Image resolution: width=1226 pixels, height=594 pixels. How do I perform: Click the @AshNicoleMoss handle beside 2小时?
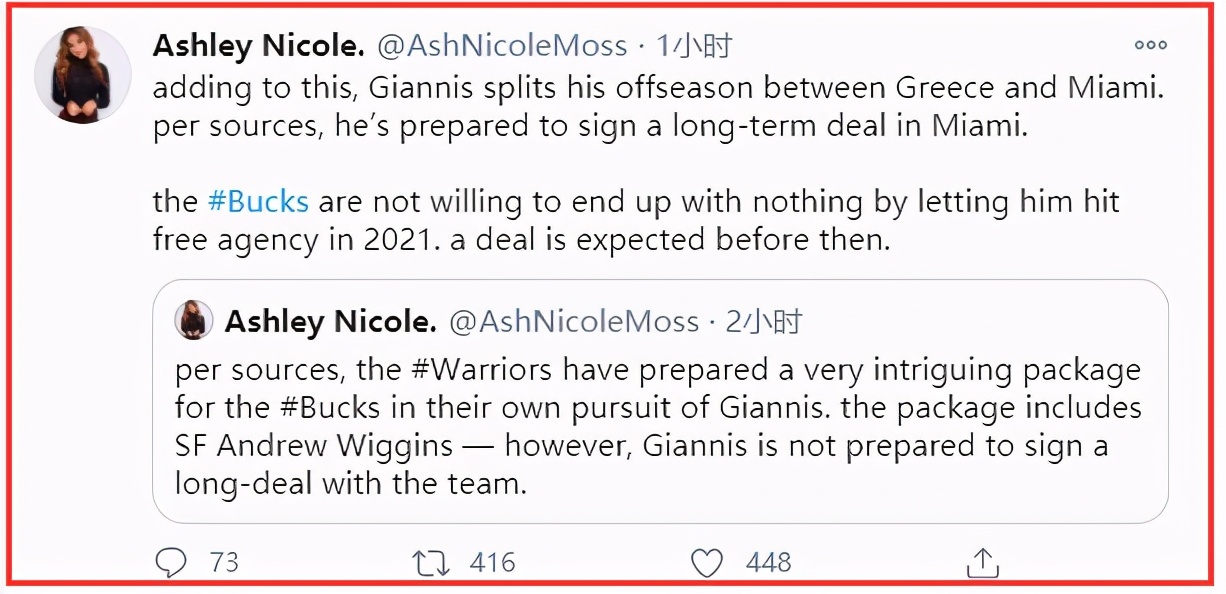[x=573, y=321]
